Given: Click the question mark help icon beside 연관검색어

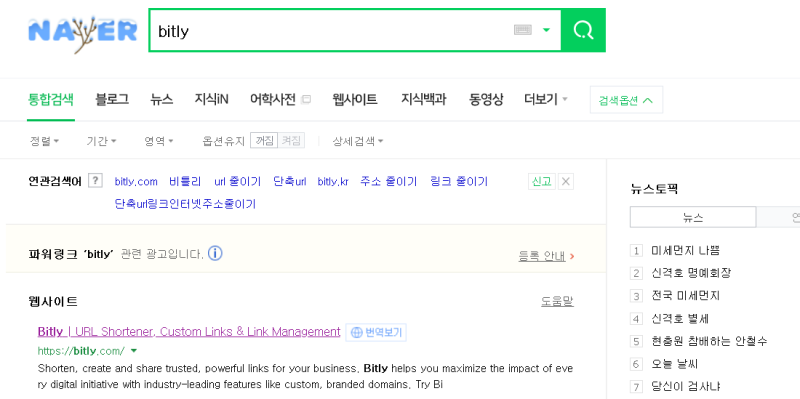Looking at the screenshot, I should click(95, 181).
